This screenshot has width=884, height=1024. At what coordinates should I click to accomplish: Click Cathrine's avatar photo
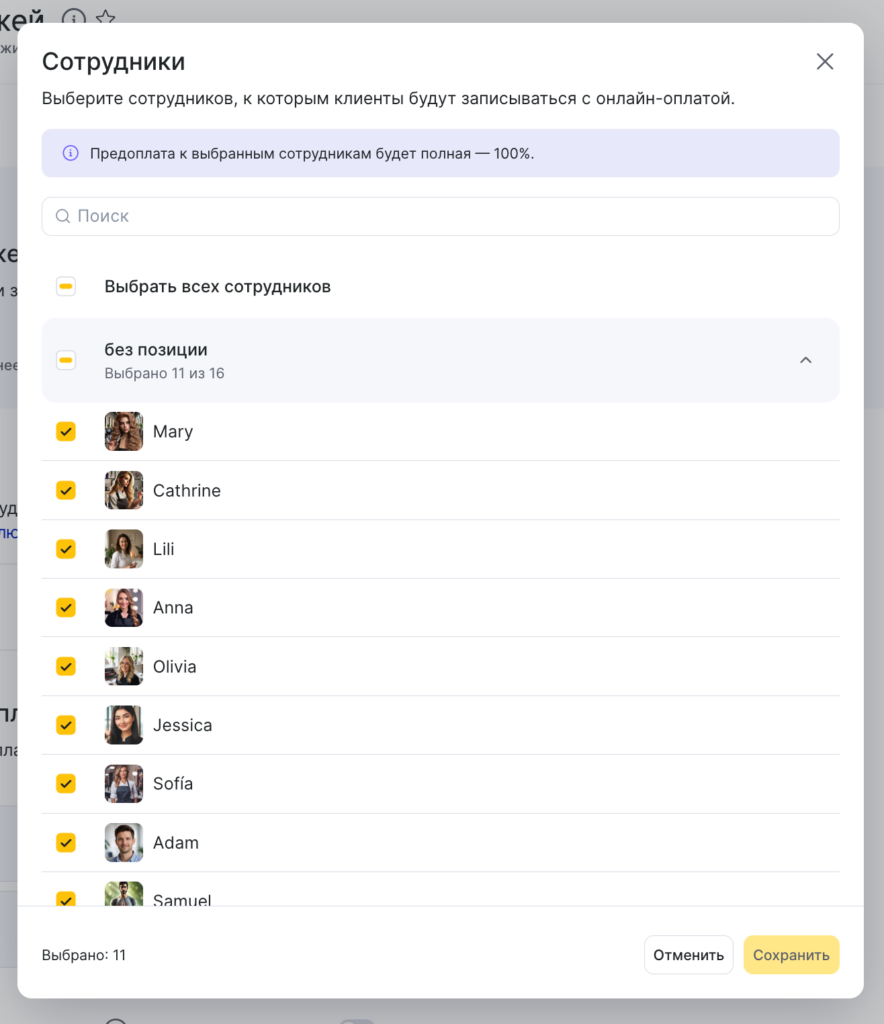pos(124,491)
